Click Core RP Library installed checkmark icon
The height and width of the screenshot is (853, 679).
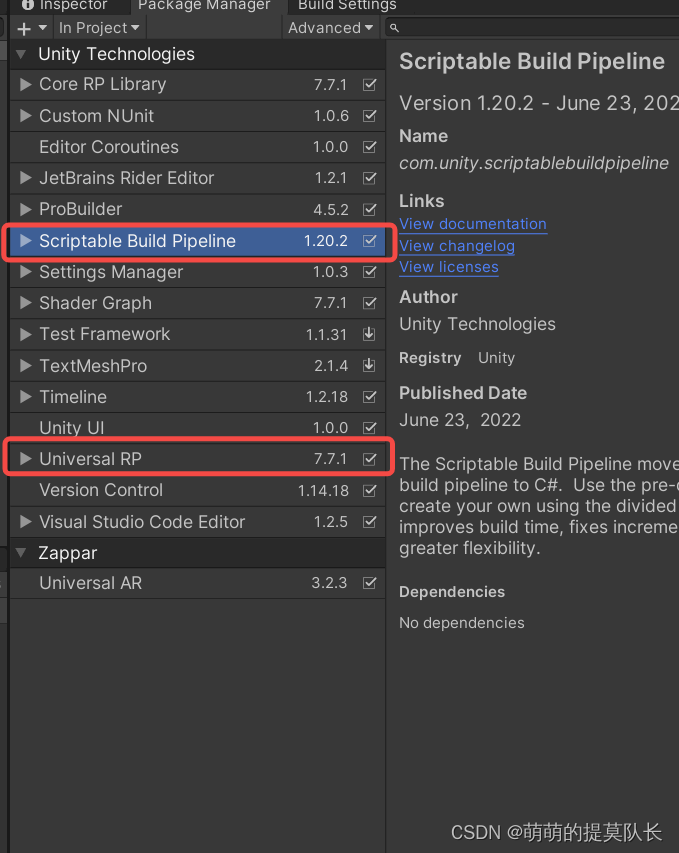(x=369, y=84)
